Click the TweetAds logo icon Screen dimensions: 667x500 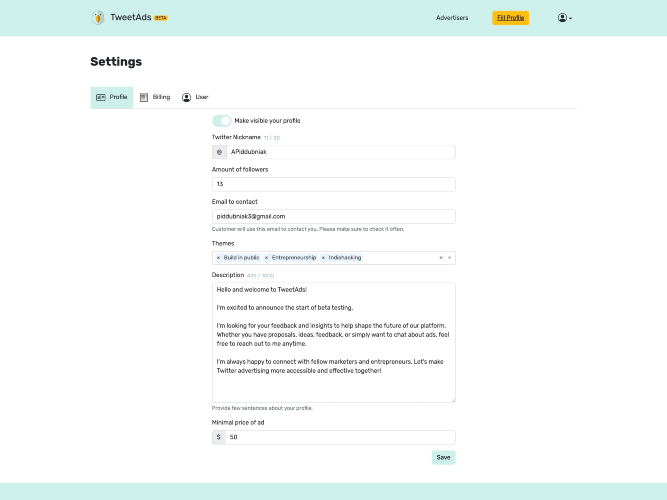pos(98,17)
